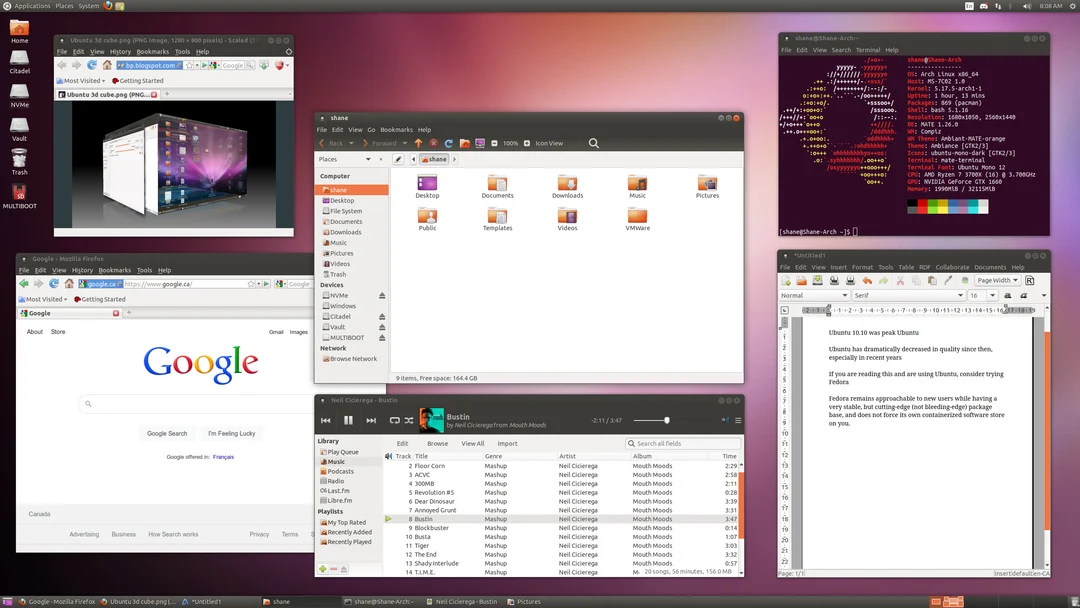Click the Français language link on Google
Viewport: 1080px width, 608px height.
[224, 457]
